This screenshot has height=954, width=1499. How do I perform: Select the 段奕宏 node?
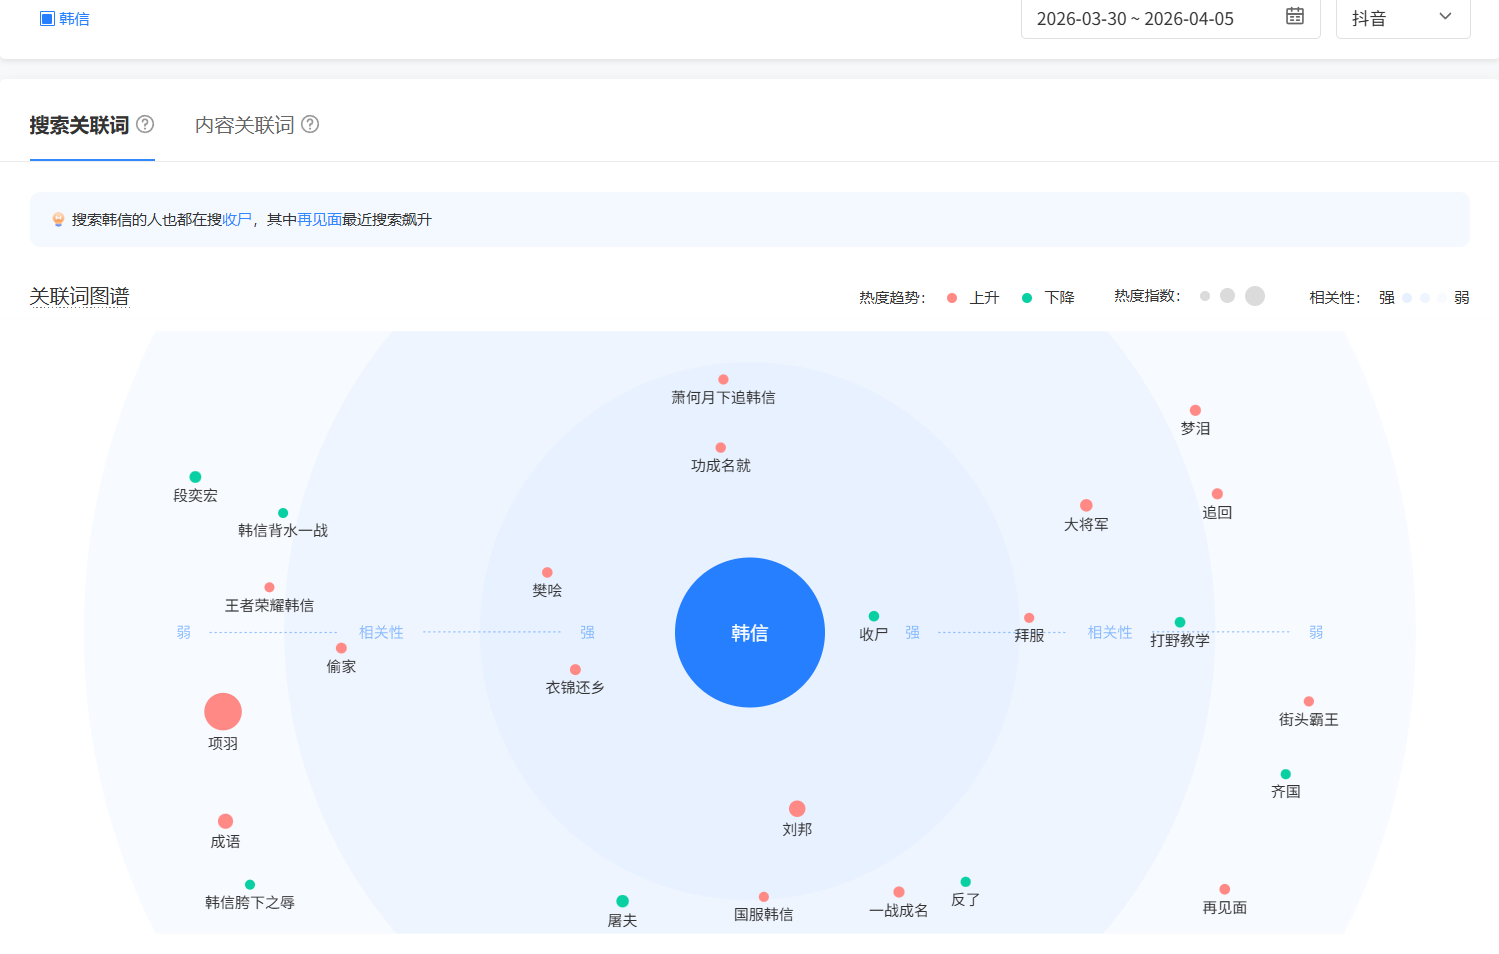pos(195,477)
